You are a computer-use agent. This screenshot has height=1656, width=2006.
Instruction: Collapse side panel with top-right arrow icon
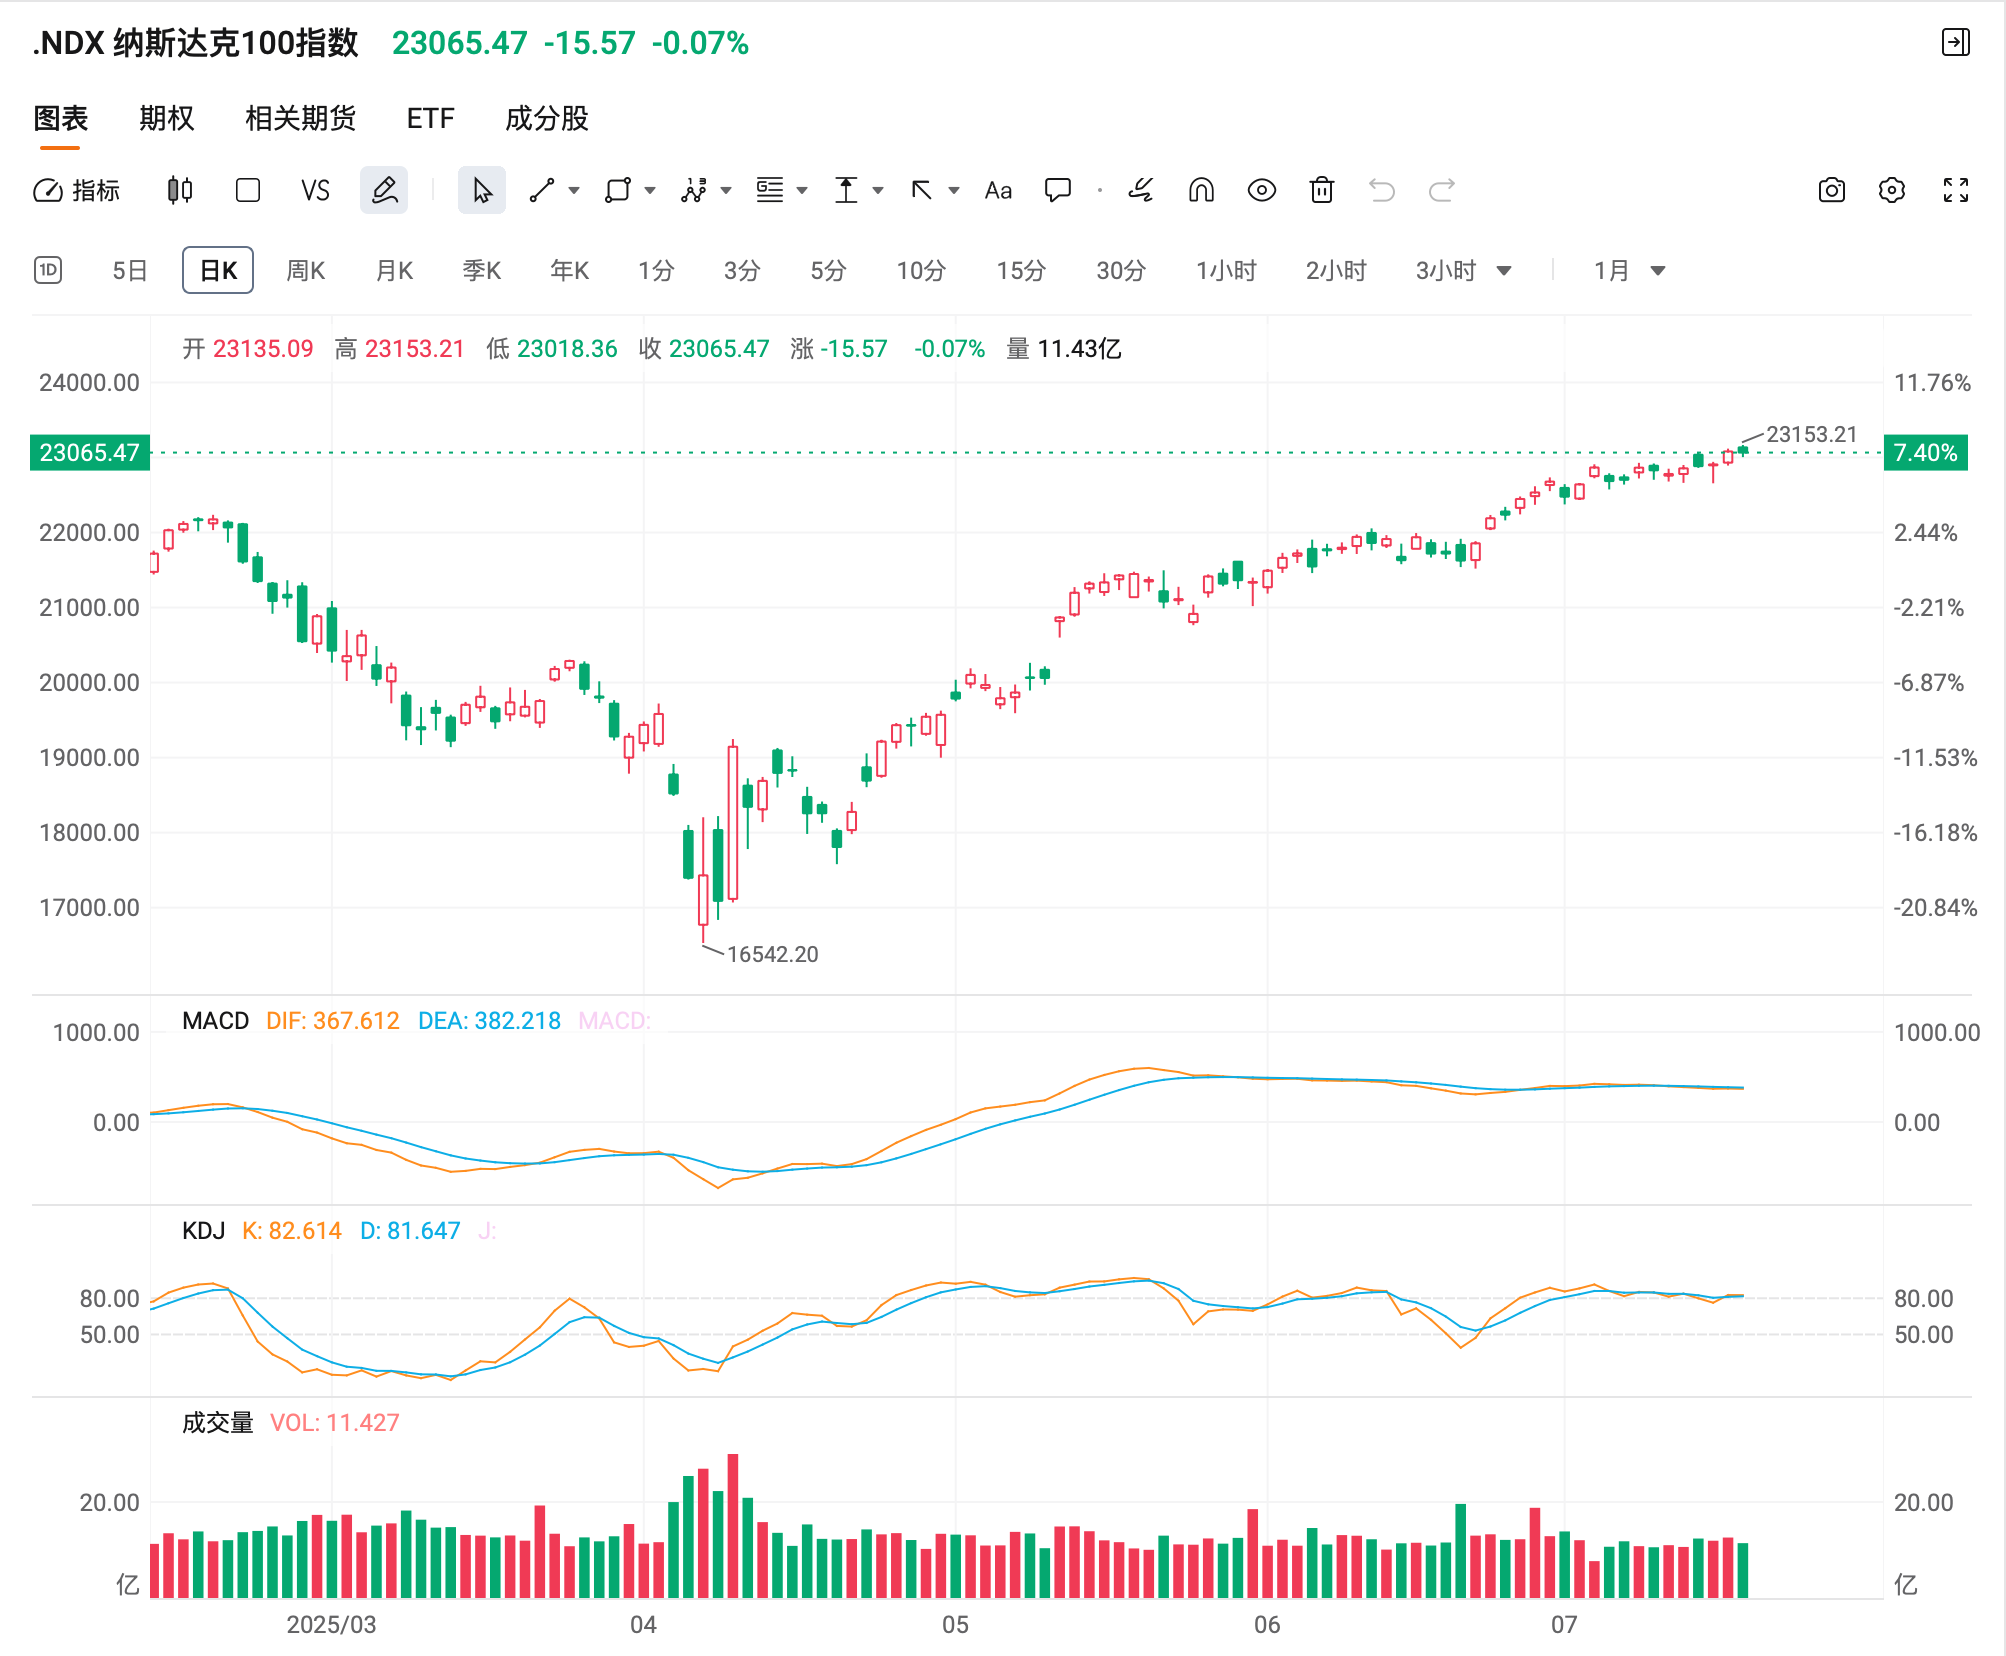click(1956, 42)
